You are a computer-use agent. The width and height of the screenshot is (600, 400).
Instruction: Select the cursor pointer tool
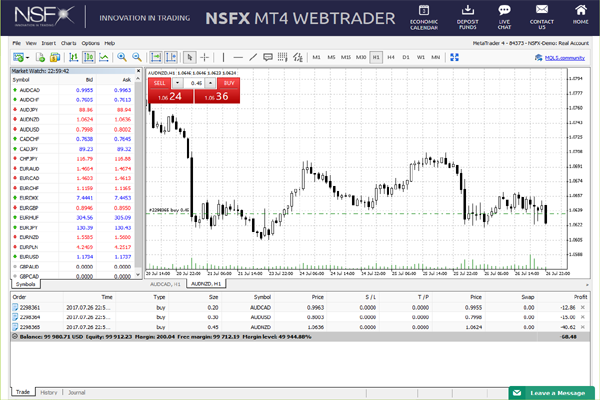pyautogui.click(x=190, y=57)
